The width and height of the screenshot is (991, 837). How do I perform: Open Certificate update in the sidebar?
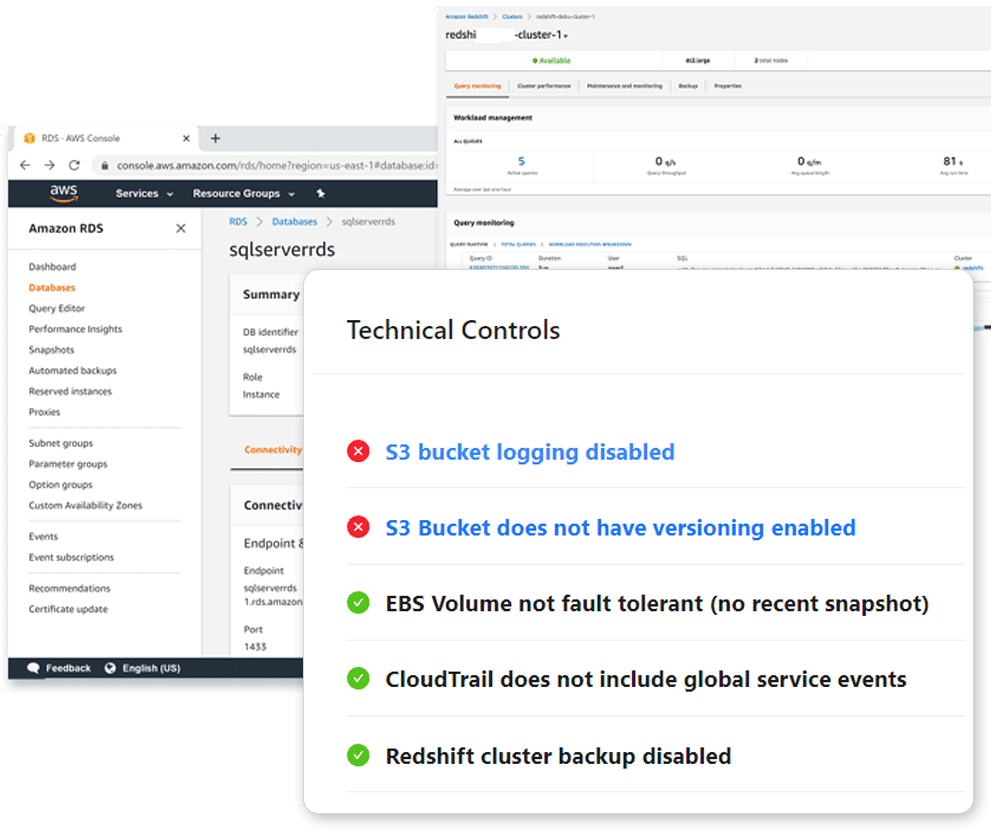point(68,609)
